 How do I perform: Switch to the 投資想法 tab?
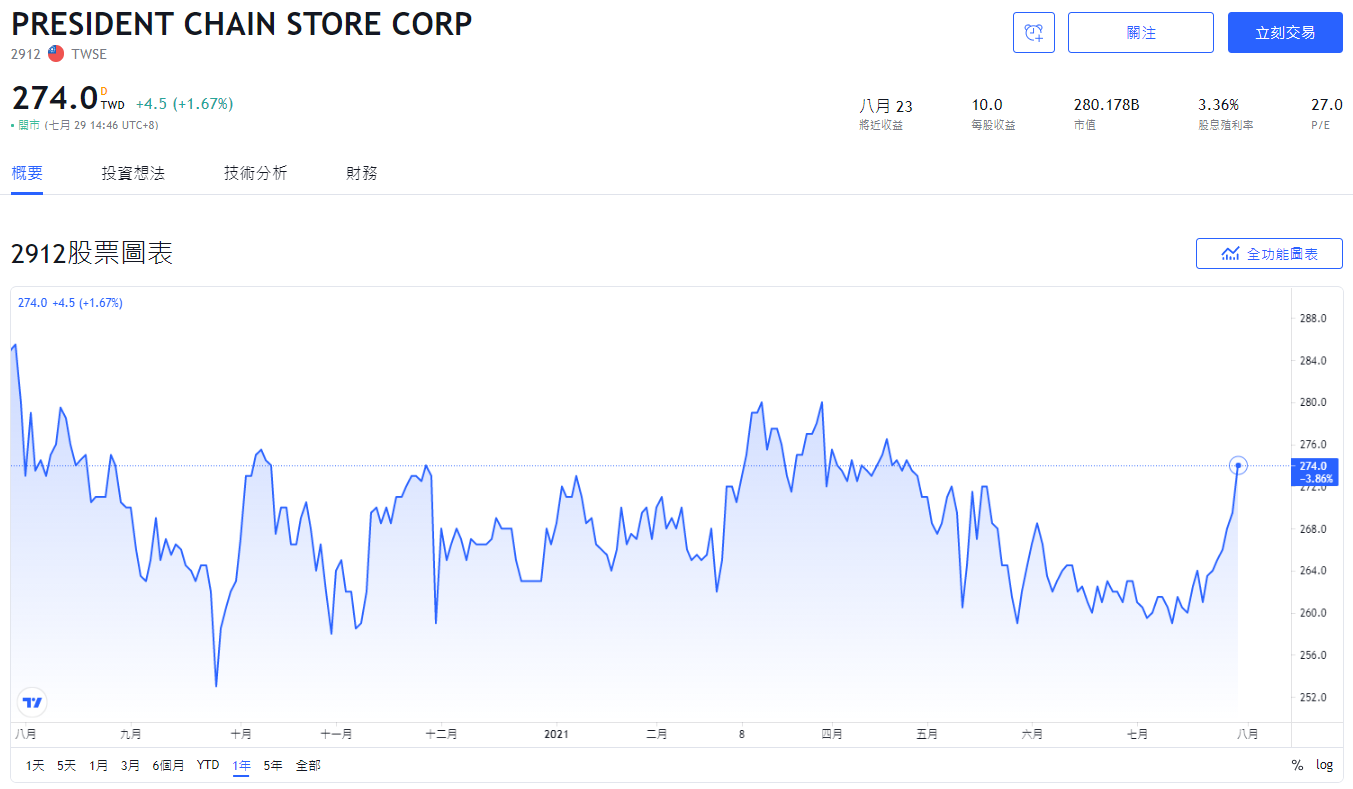133,173
